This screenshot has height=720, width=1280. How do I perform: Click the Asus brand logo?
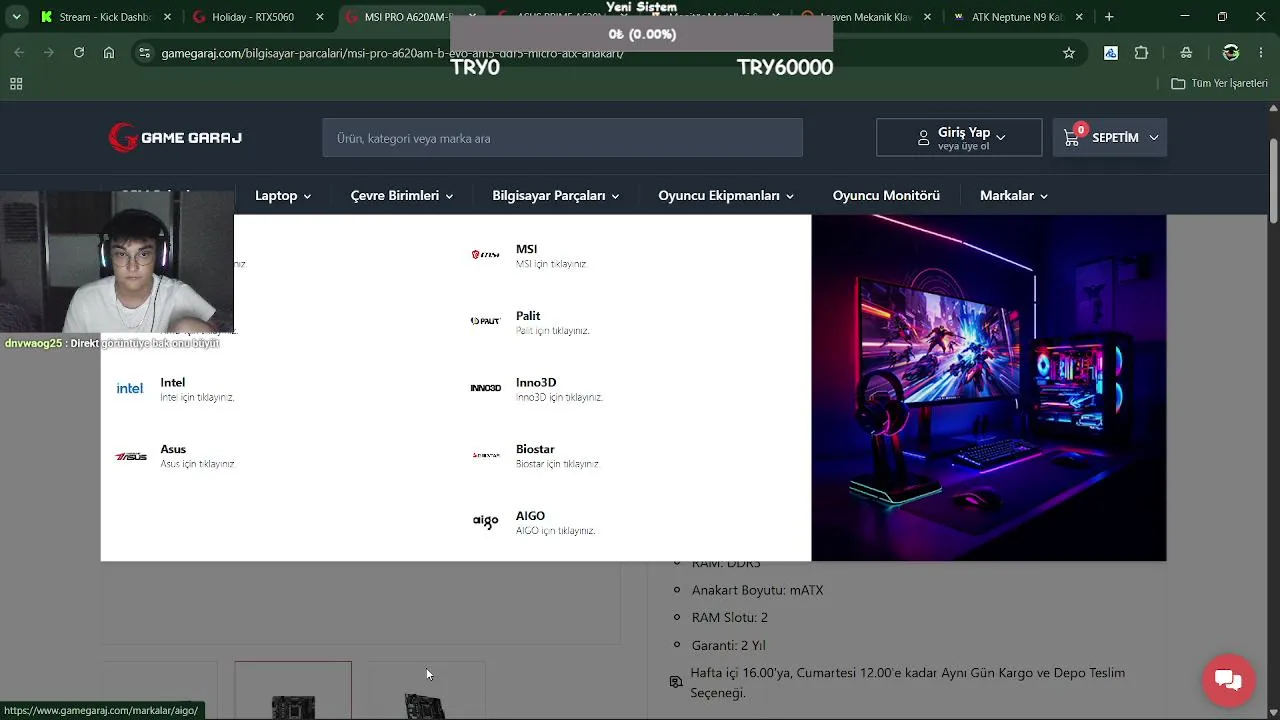coord(130,456)
